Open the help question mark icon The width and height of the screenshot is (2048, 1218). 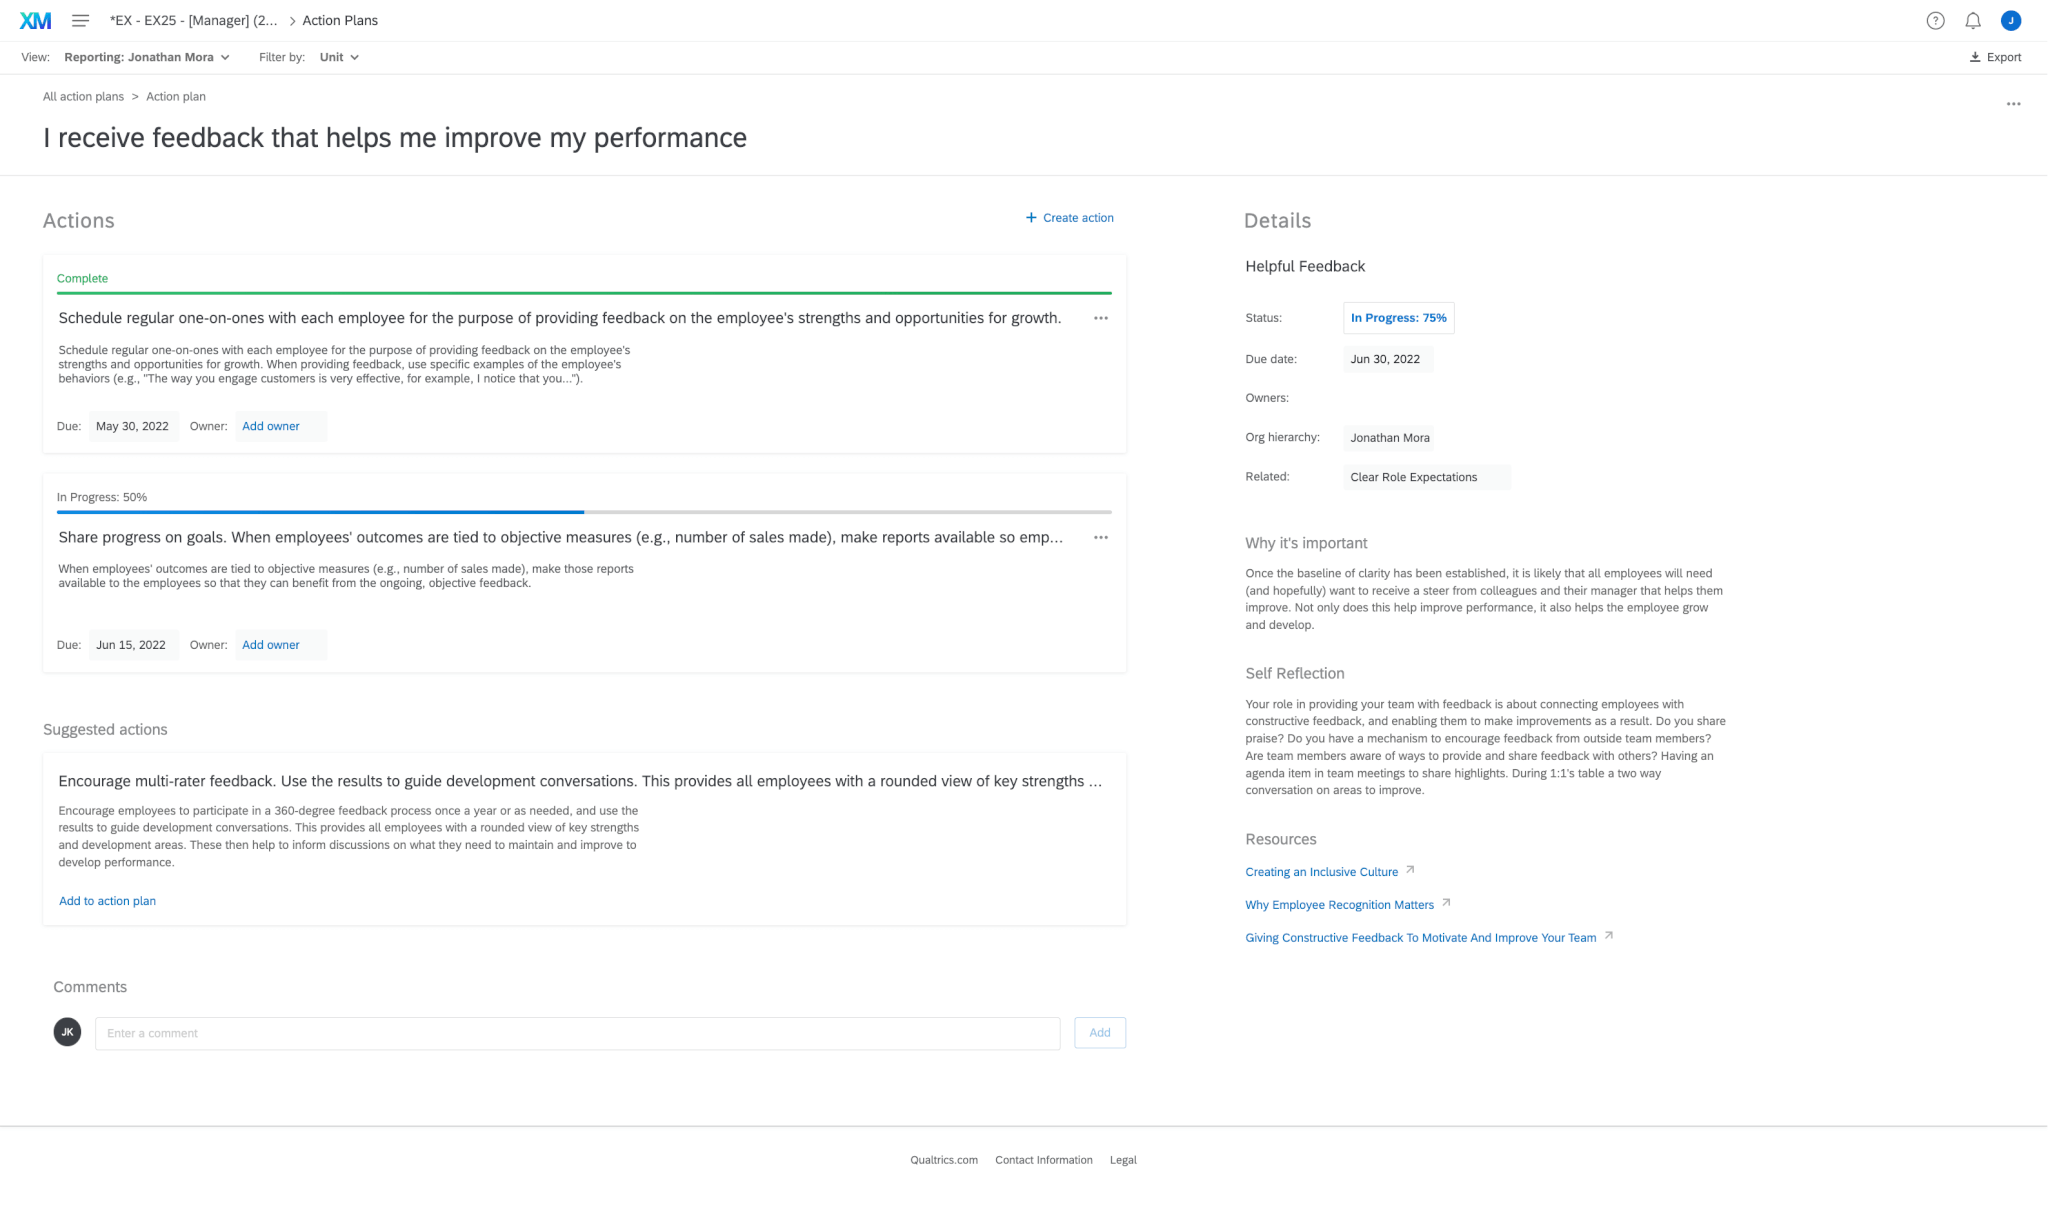(x=1935, y=20)
